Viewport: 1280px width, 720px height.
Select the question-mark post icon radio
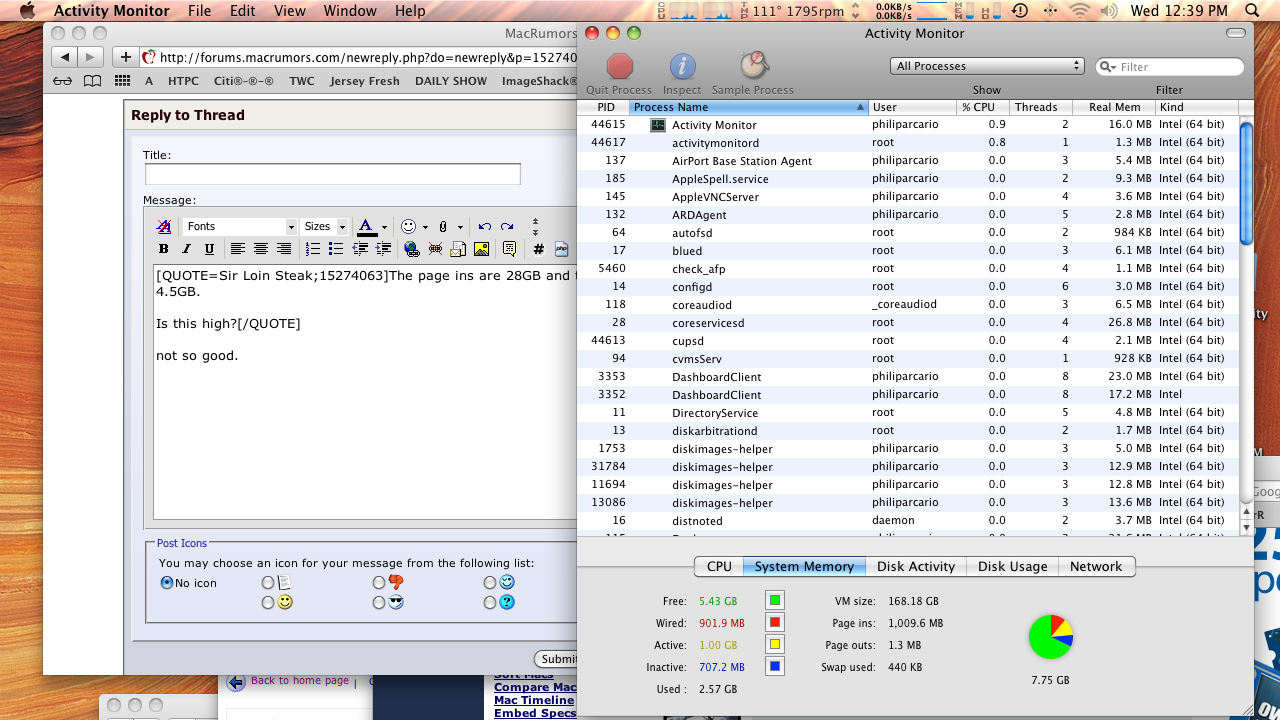click(490, 603)
